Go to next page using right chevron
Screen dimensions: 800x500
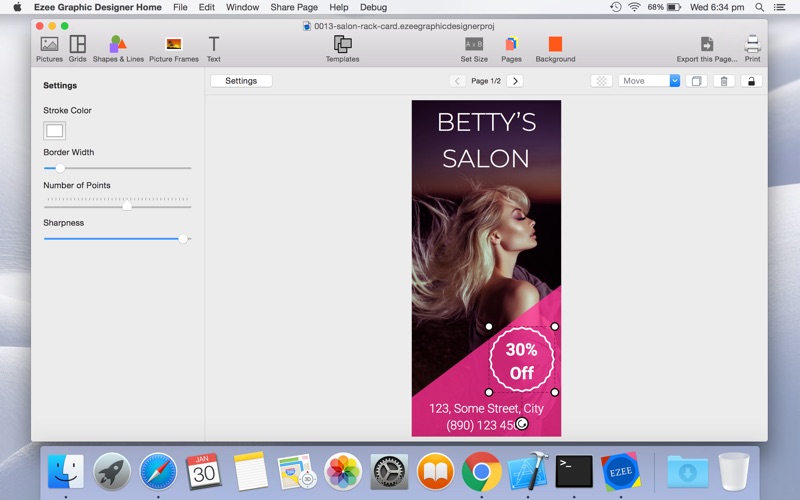[515, 81]
